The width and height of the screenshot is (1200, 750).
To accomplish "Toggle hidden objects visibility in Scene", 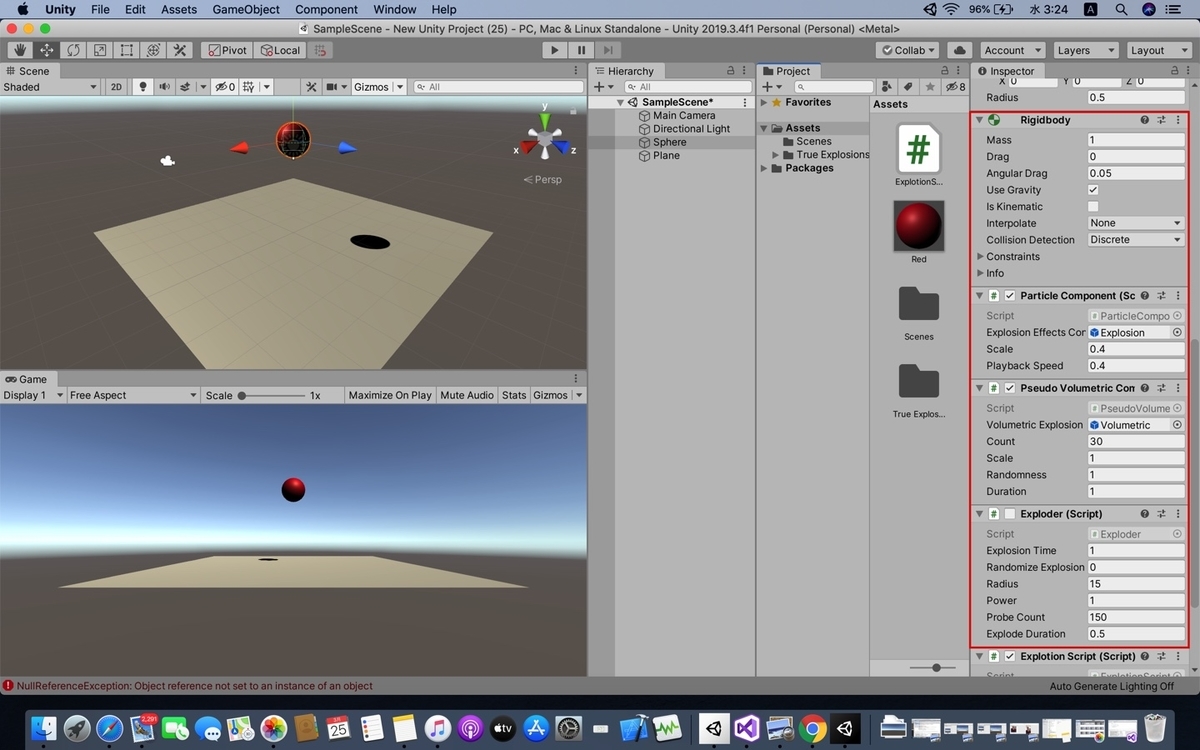I will [x=224, y=87].
